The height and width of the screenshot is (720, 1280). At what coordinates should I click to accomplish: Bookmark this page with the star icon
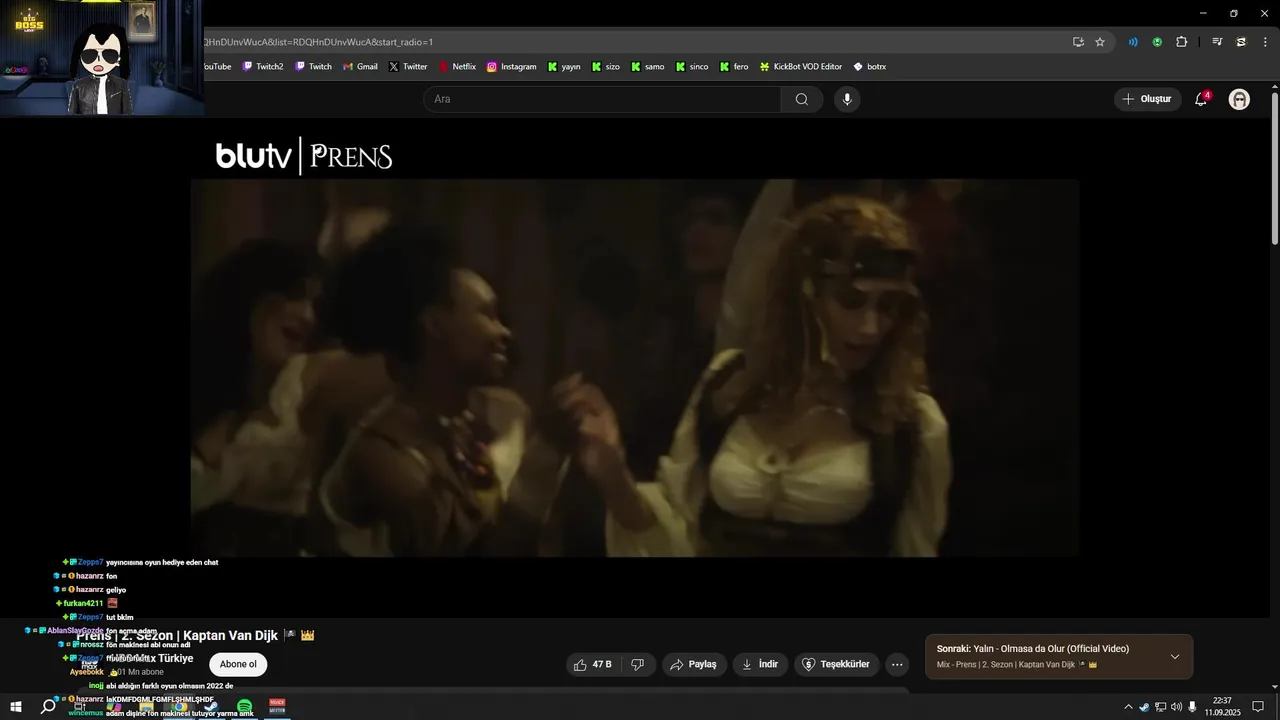coord(1100,42)
